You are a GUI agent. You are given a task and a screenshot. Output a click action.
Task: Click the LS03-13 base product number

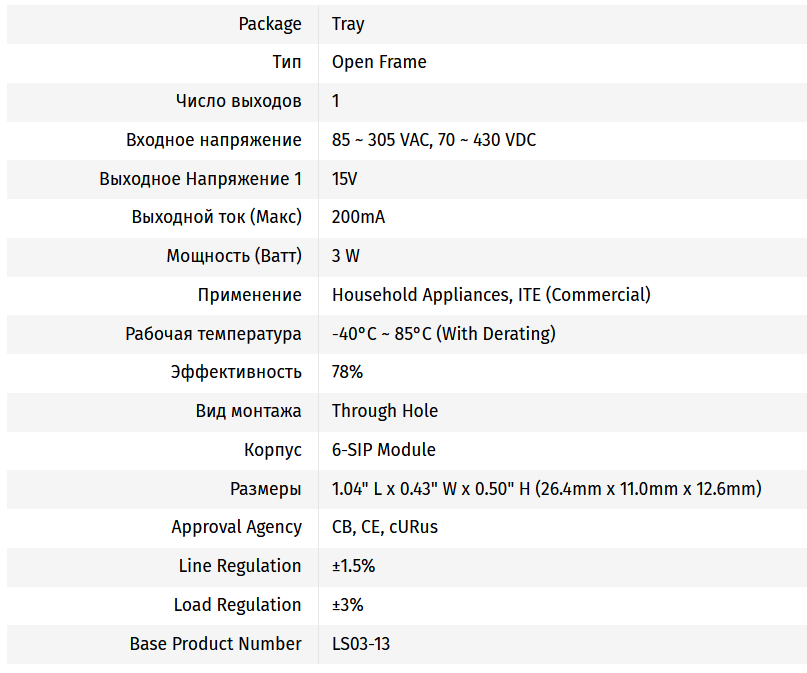tap(361, 644)
